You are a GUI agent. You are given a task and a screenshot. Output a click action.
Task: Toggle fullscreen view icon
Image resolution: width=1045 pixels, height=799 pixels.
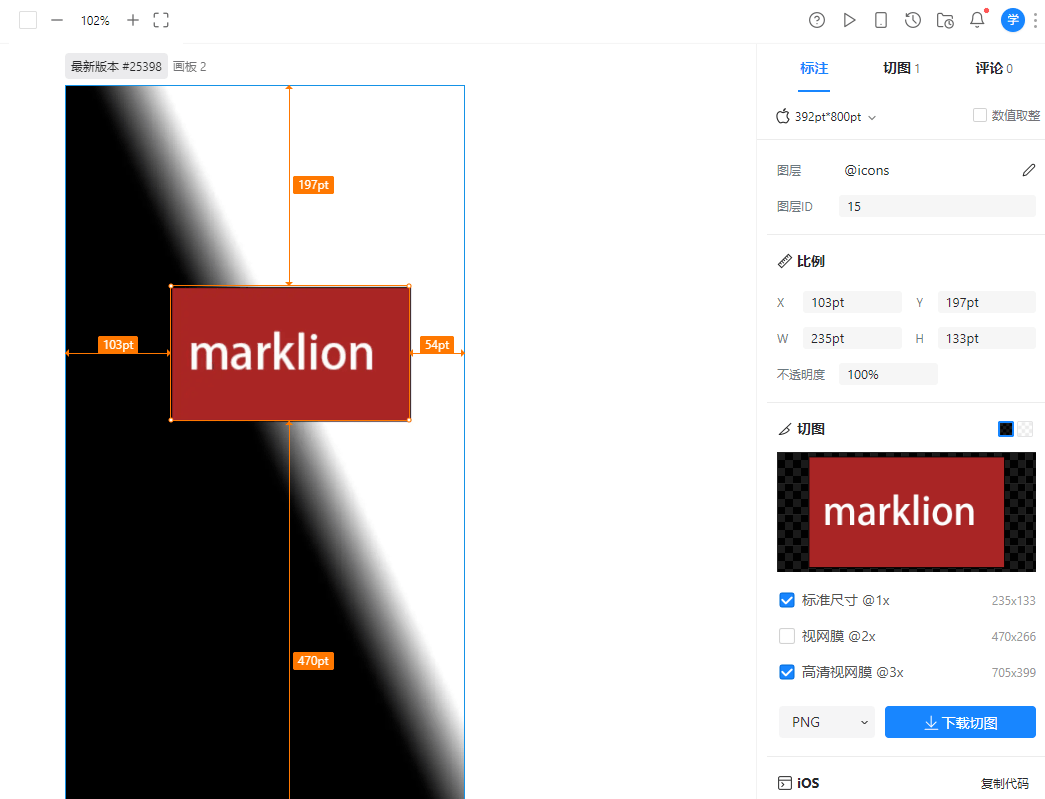[161, 21]
